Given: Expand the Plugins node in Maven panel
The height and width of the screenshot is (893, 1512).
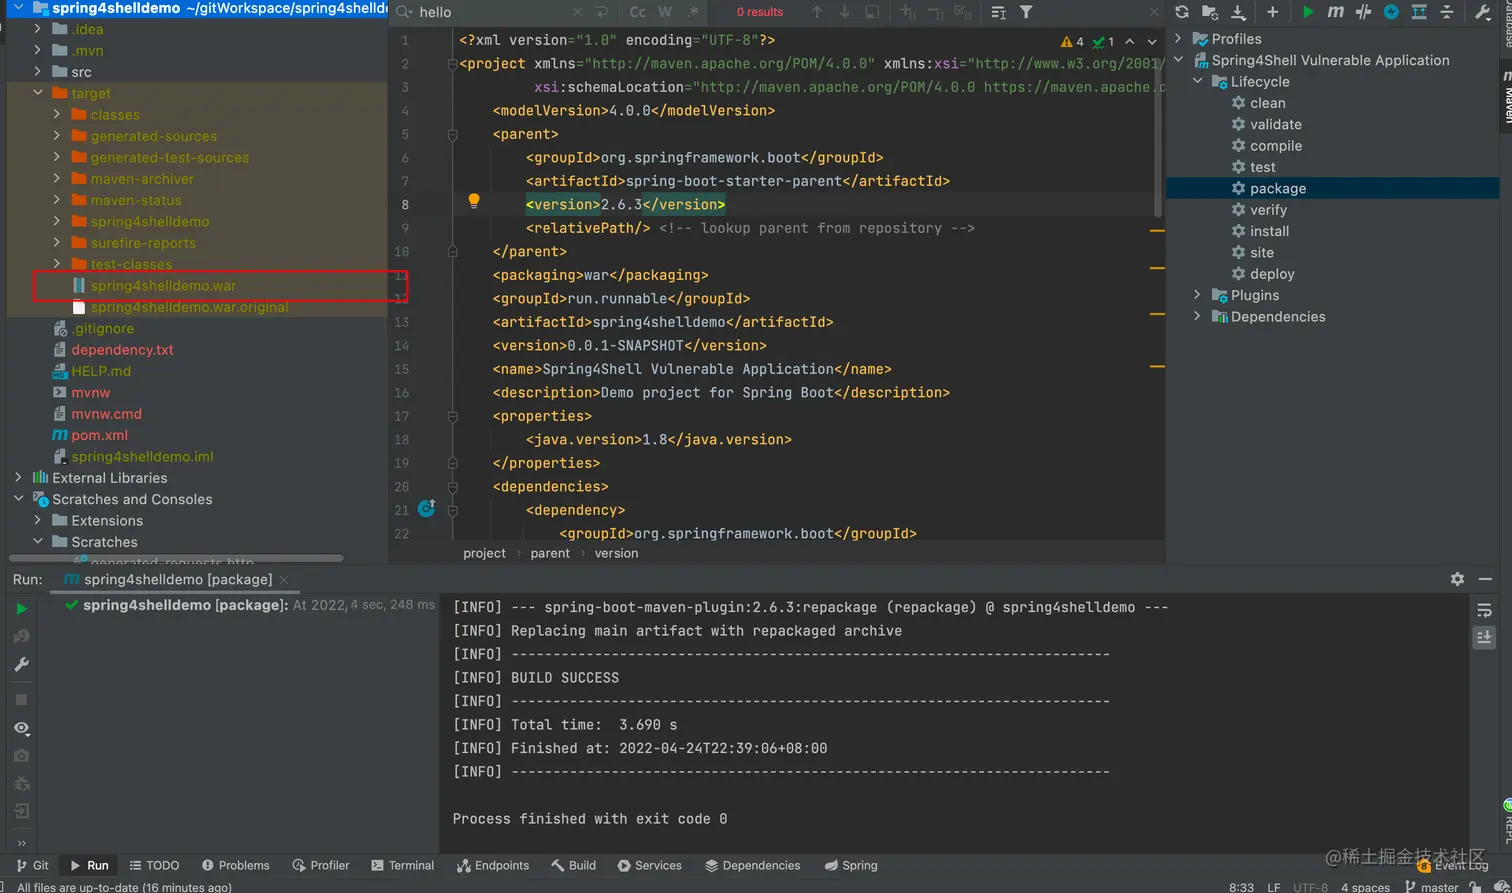Looking at the screenshot, I should tap(1197, 295).
